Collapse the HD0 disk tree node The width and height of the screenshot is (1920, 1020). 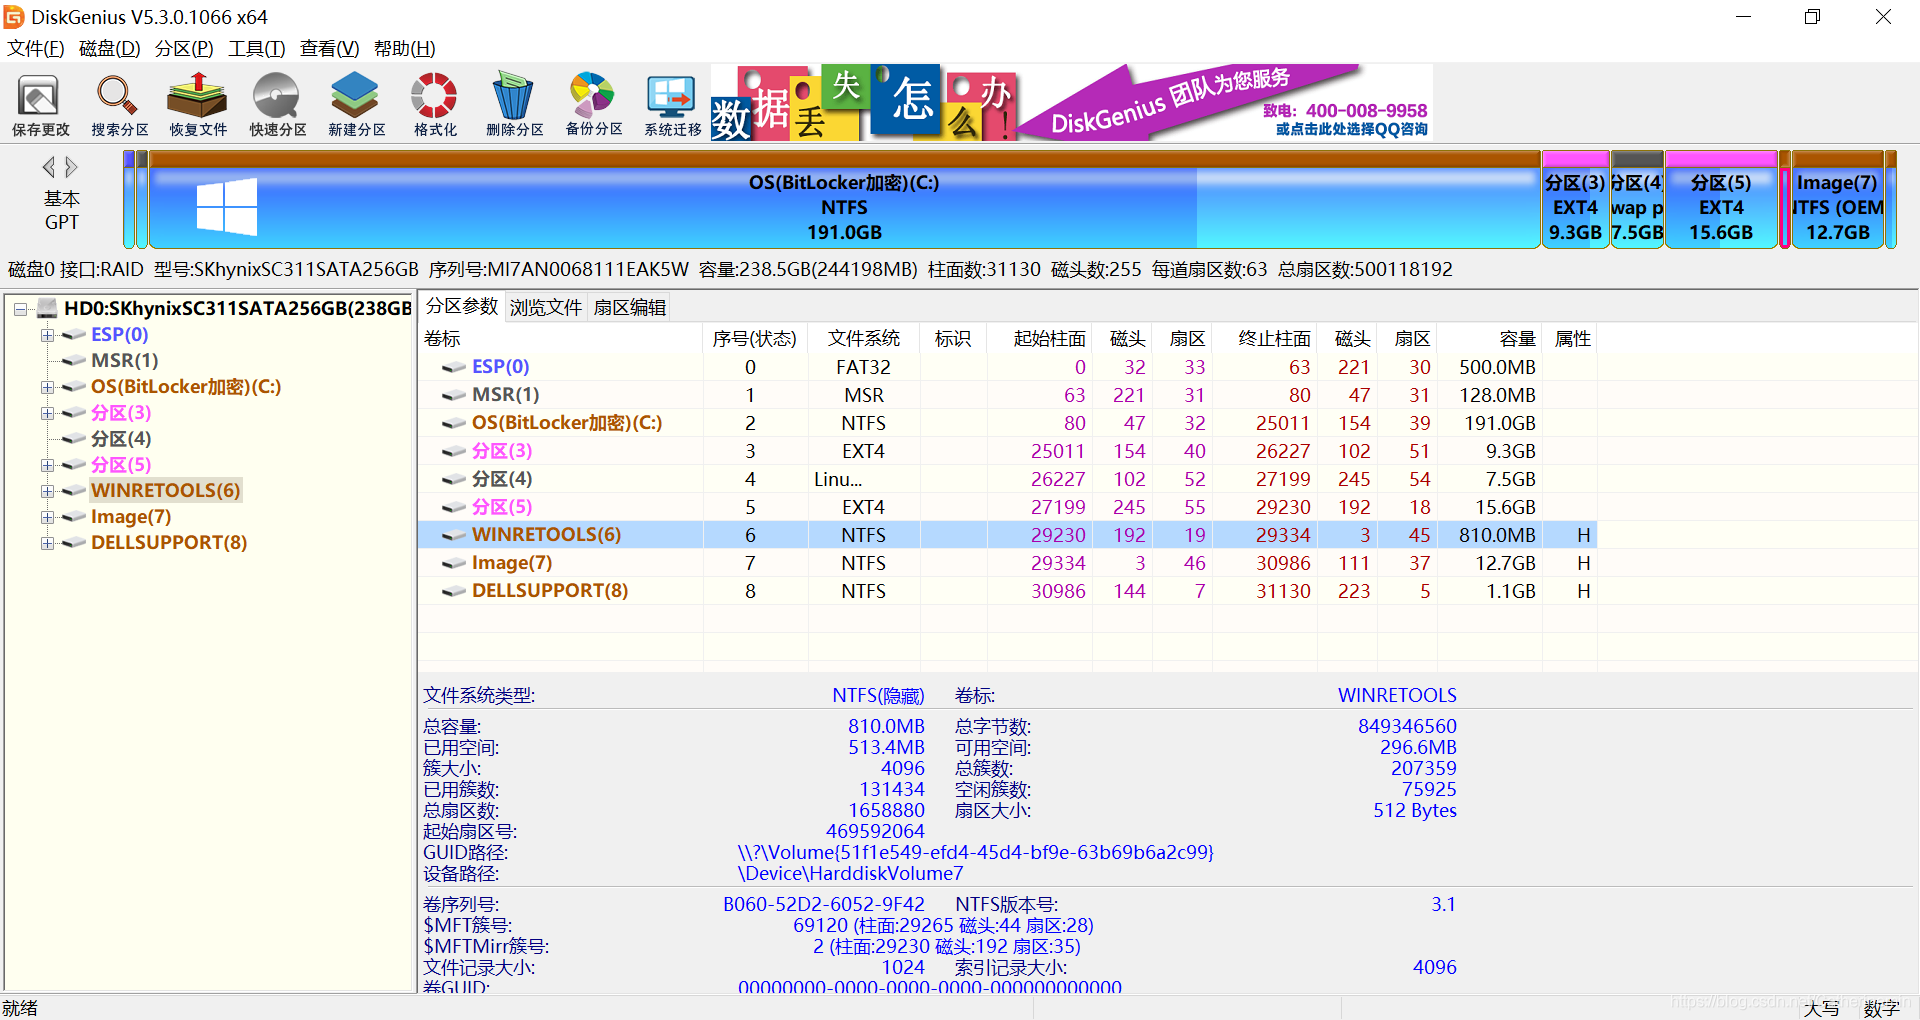click(20, 309)
